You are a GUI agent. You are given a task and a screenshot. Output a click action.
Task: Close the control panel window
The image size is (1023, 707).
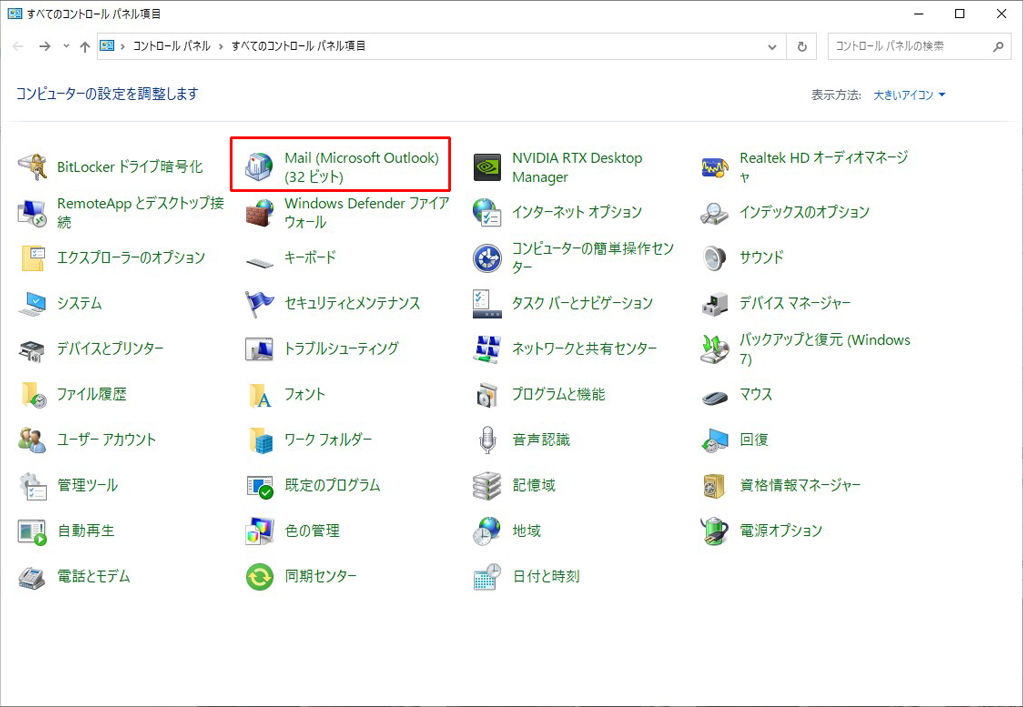1001,14
